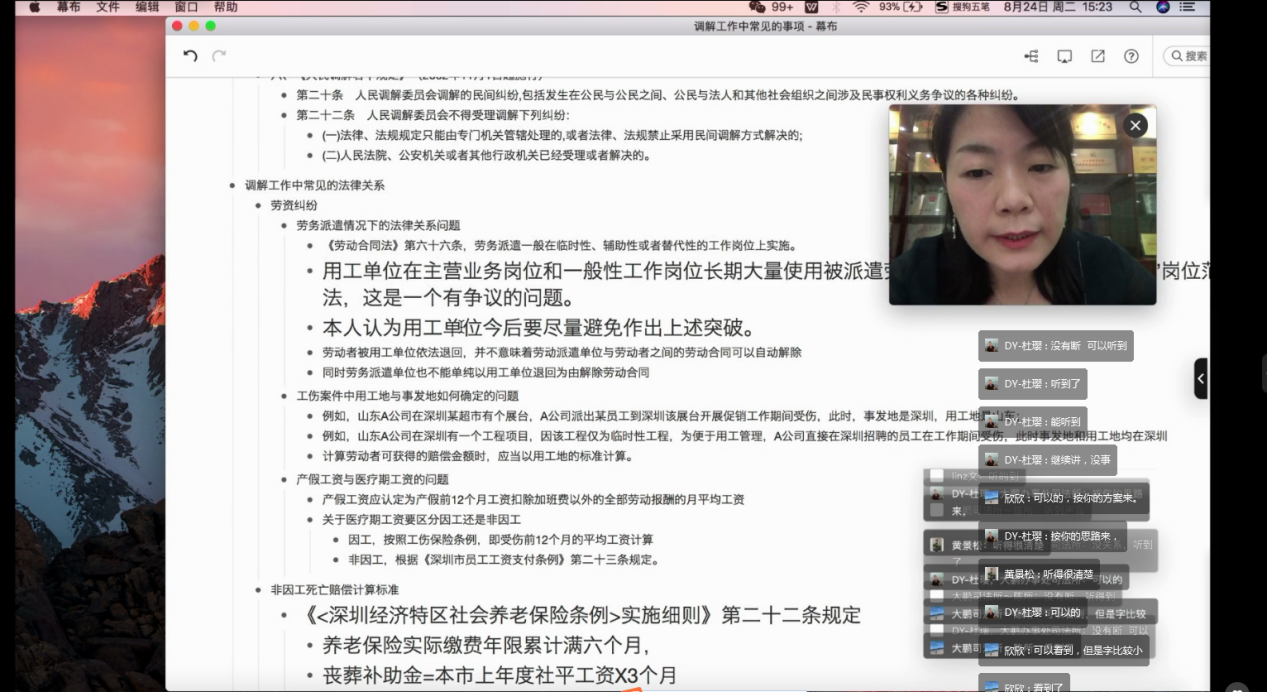Click chat message DY-杜璎：没有断 可以听到
1267x692 pixels.
(x=1056, y=345)
